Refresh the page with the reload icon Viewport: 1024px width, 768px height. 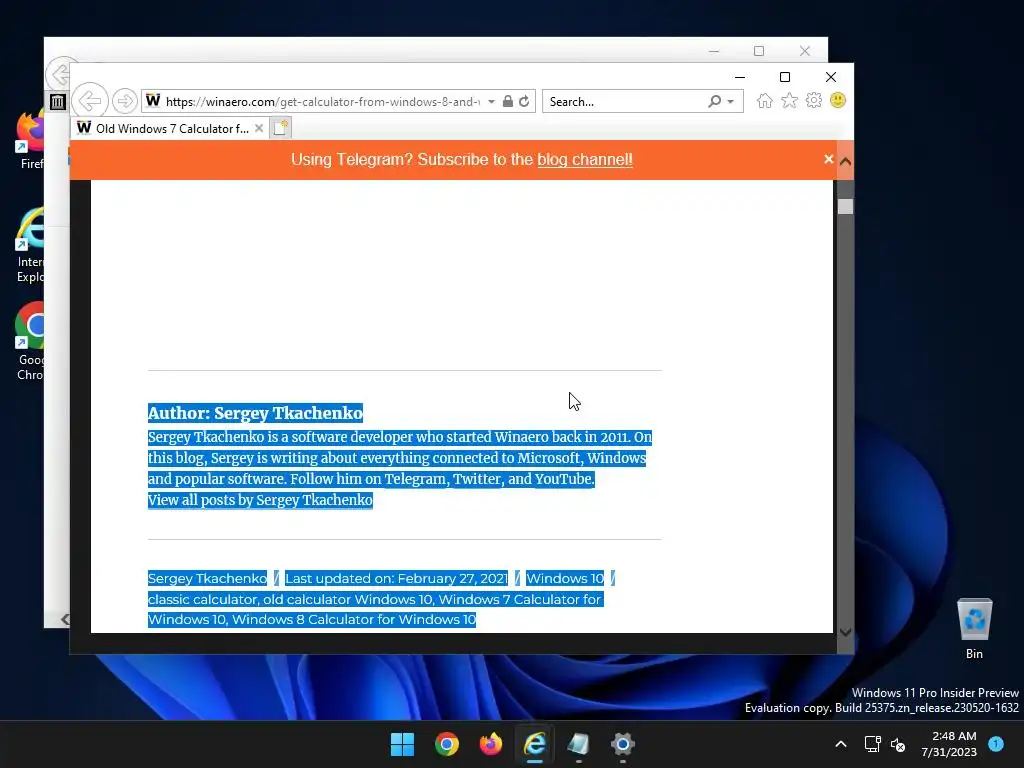(x=524, y=101)
